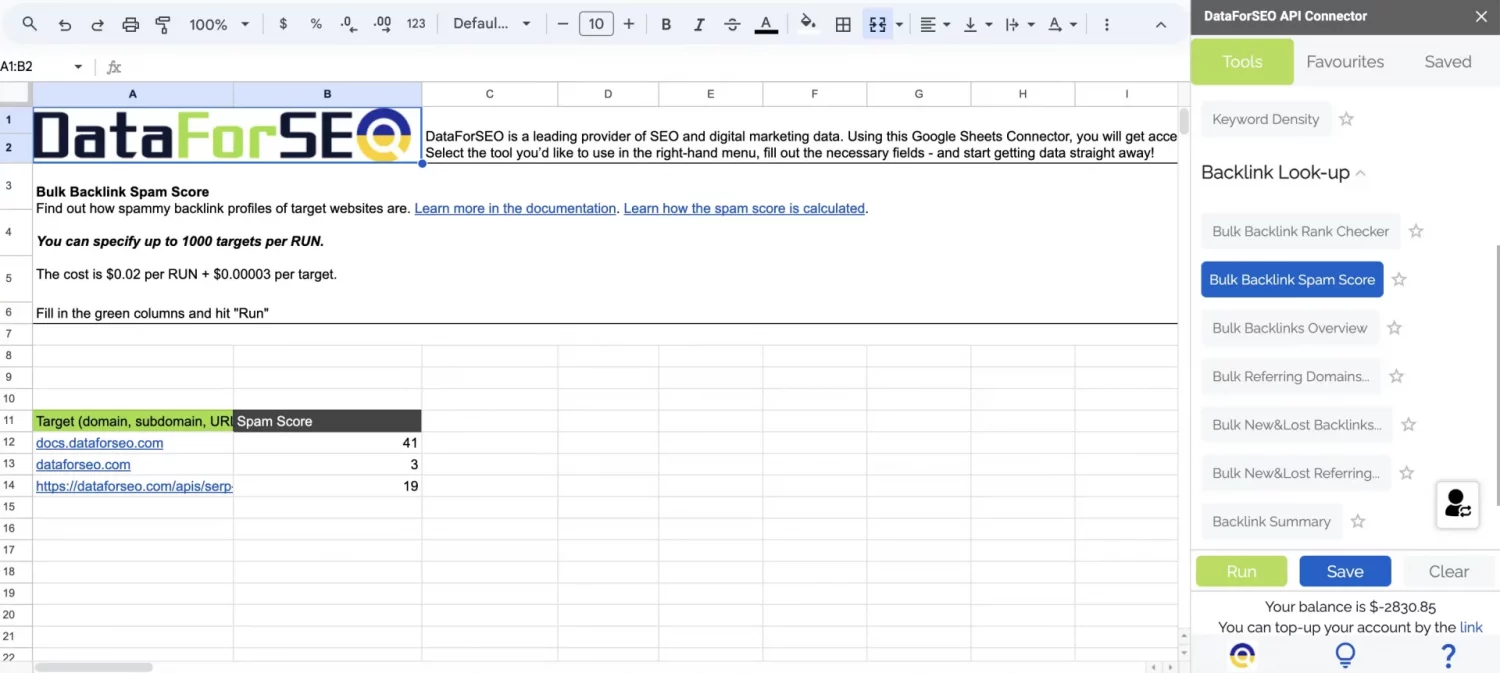Viewport: 1500px width, 673px height.
Task: Toggle strikethrough formatting
Action: 732,24
